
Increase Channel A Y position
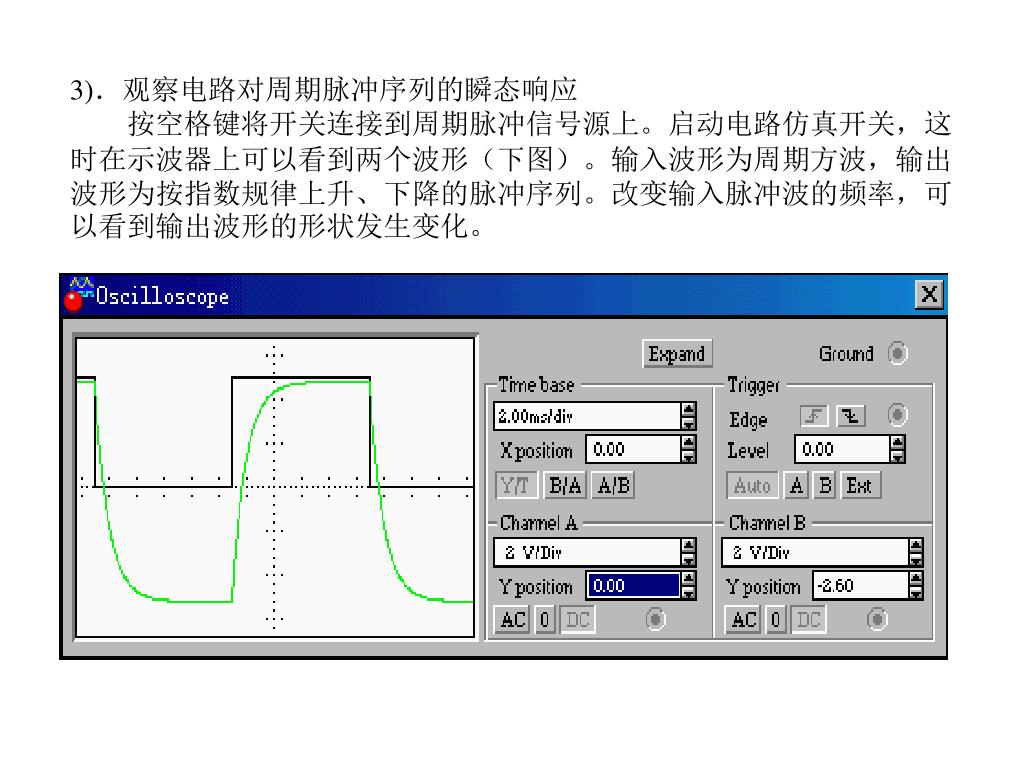click(x=688, y=579)
